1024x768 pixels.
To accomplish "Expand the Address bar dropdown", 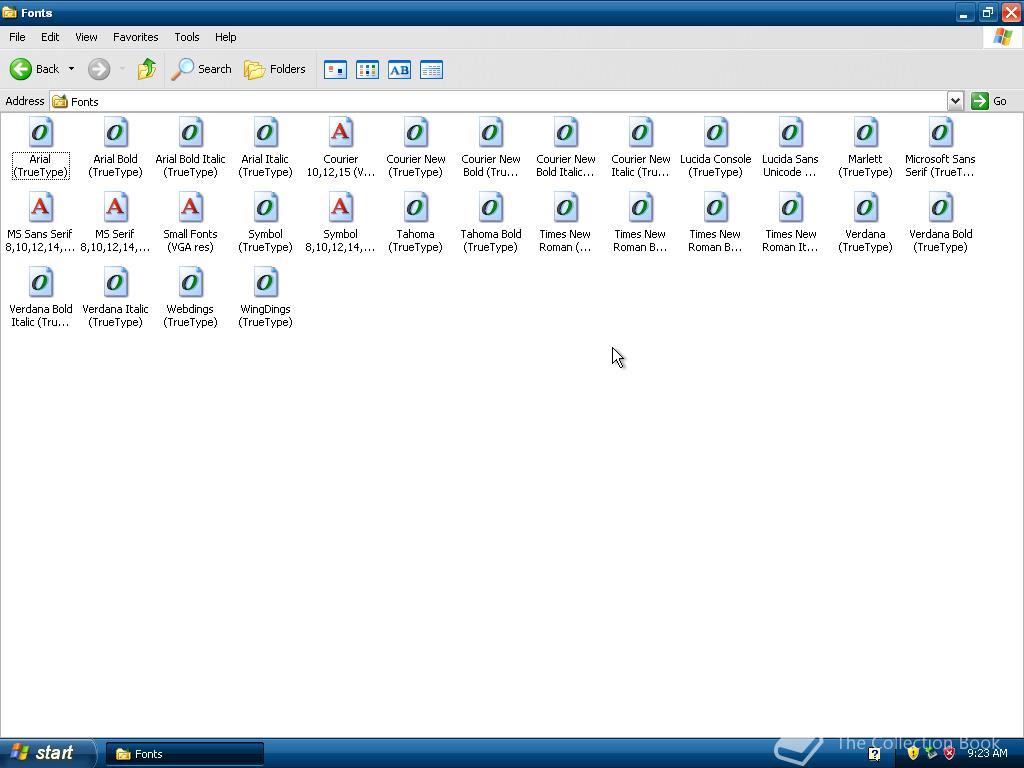I will [x=955, y=101].
